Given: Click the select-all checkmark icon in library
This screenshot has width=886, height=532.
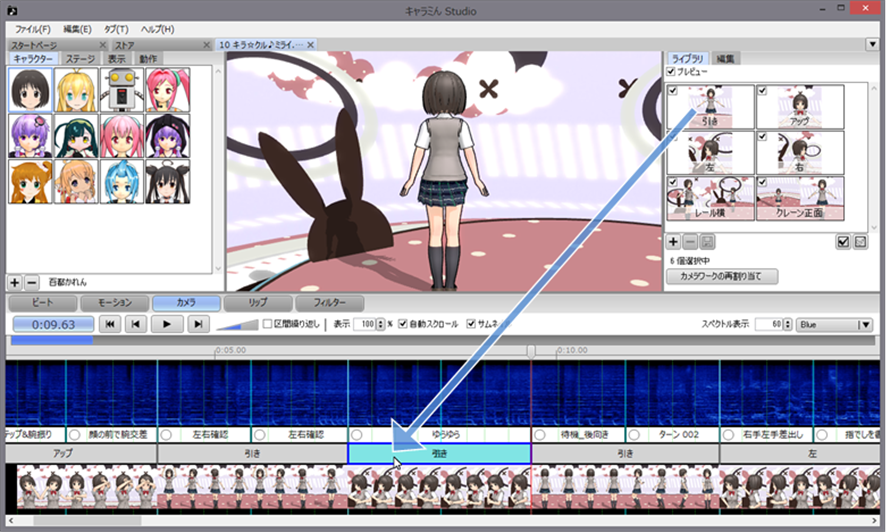Looking at the screenshot, I should pyautogui.click(x=843, y=242).
